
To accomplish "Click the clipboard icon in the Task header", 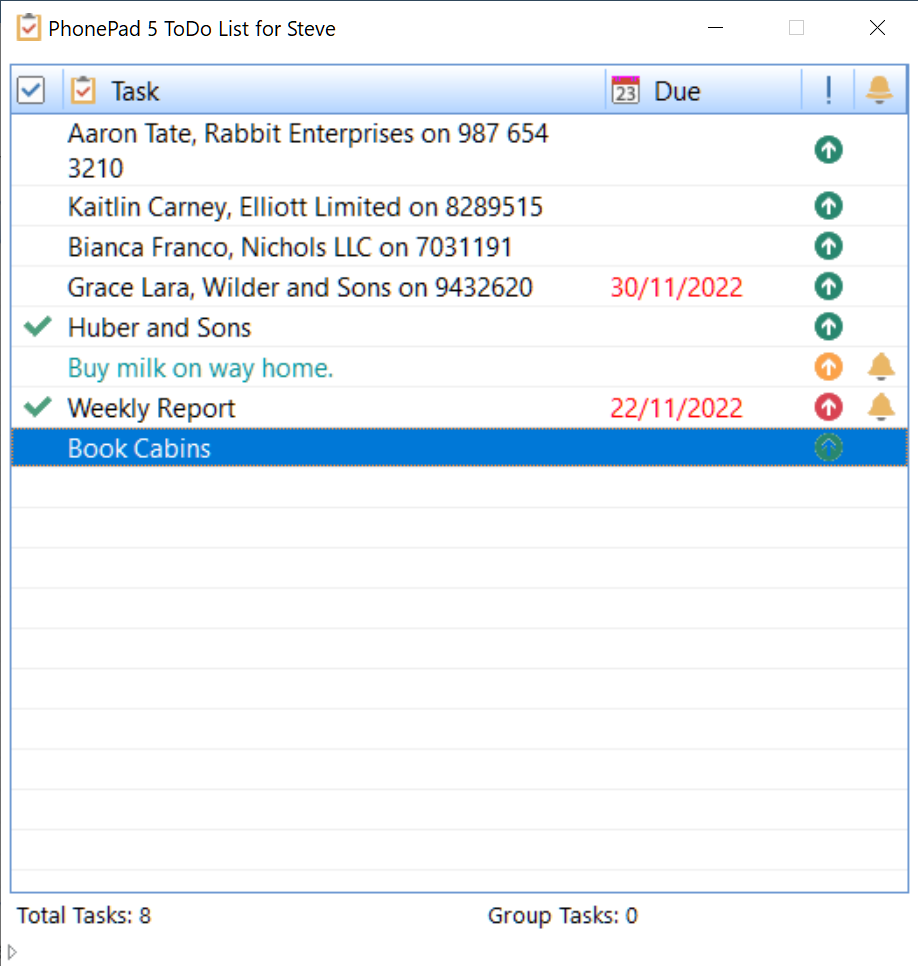I will (83, 90).
